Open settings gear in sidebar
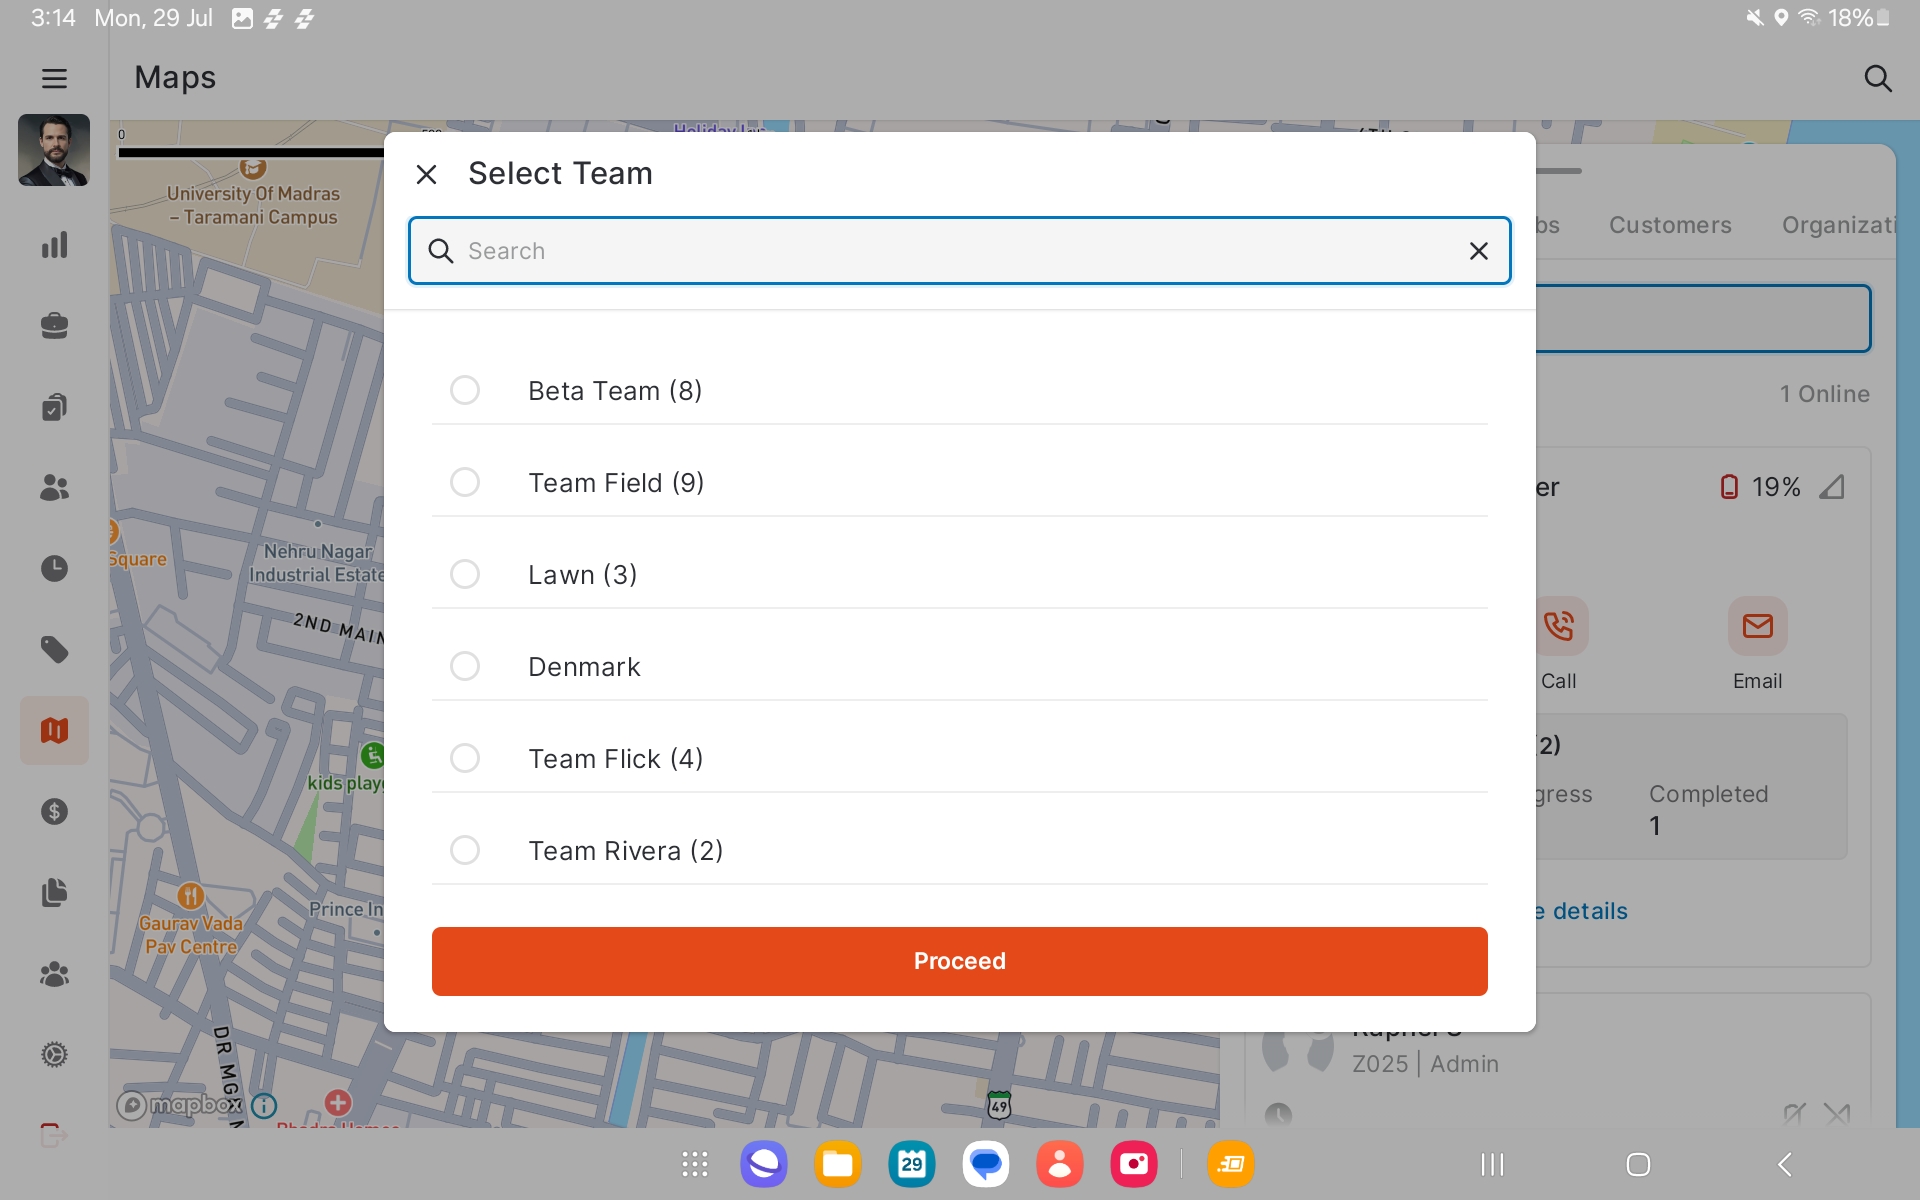 point(54,1055)
